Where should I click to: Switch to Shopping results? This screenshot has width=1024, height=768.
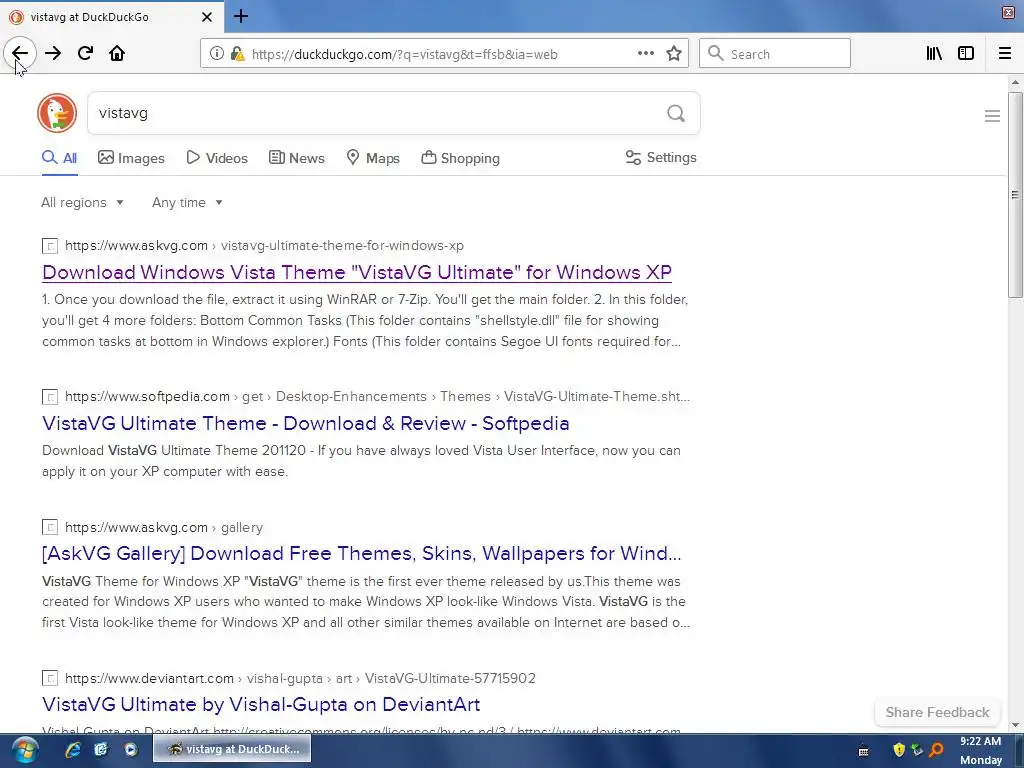(x=460, y=158)
